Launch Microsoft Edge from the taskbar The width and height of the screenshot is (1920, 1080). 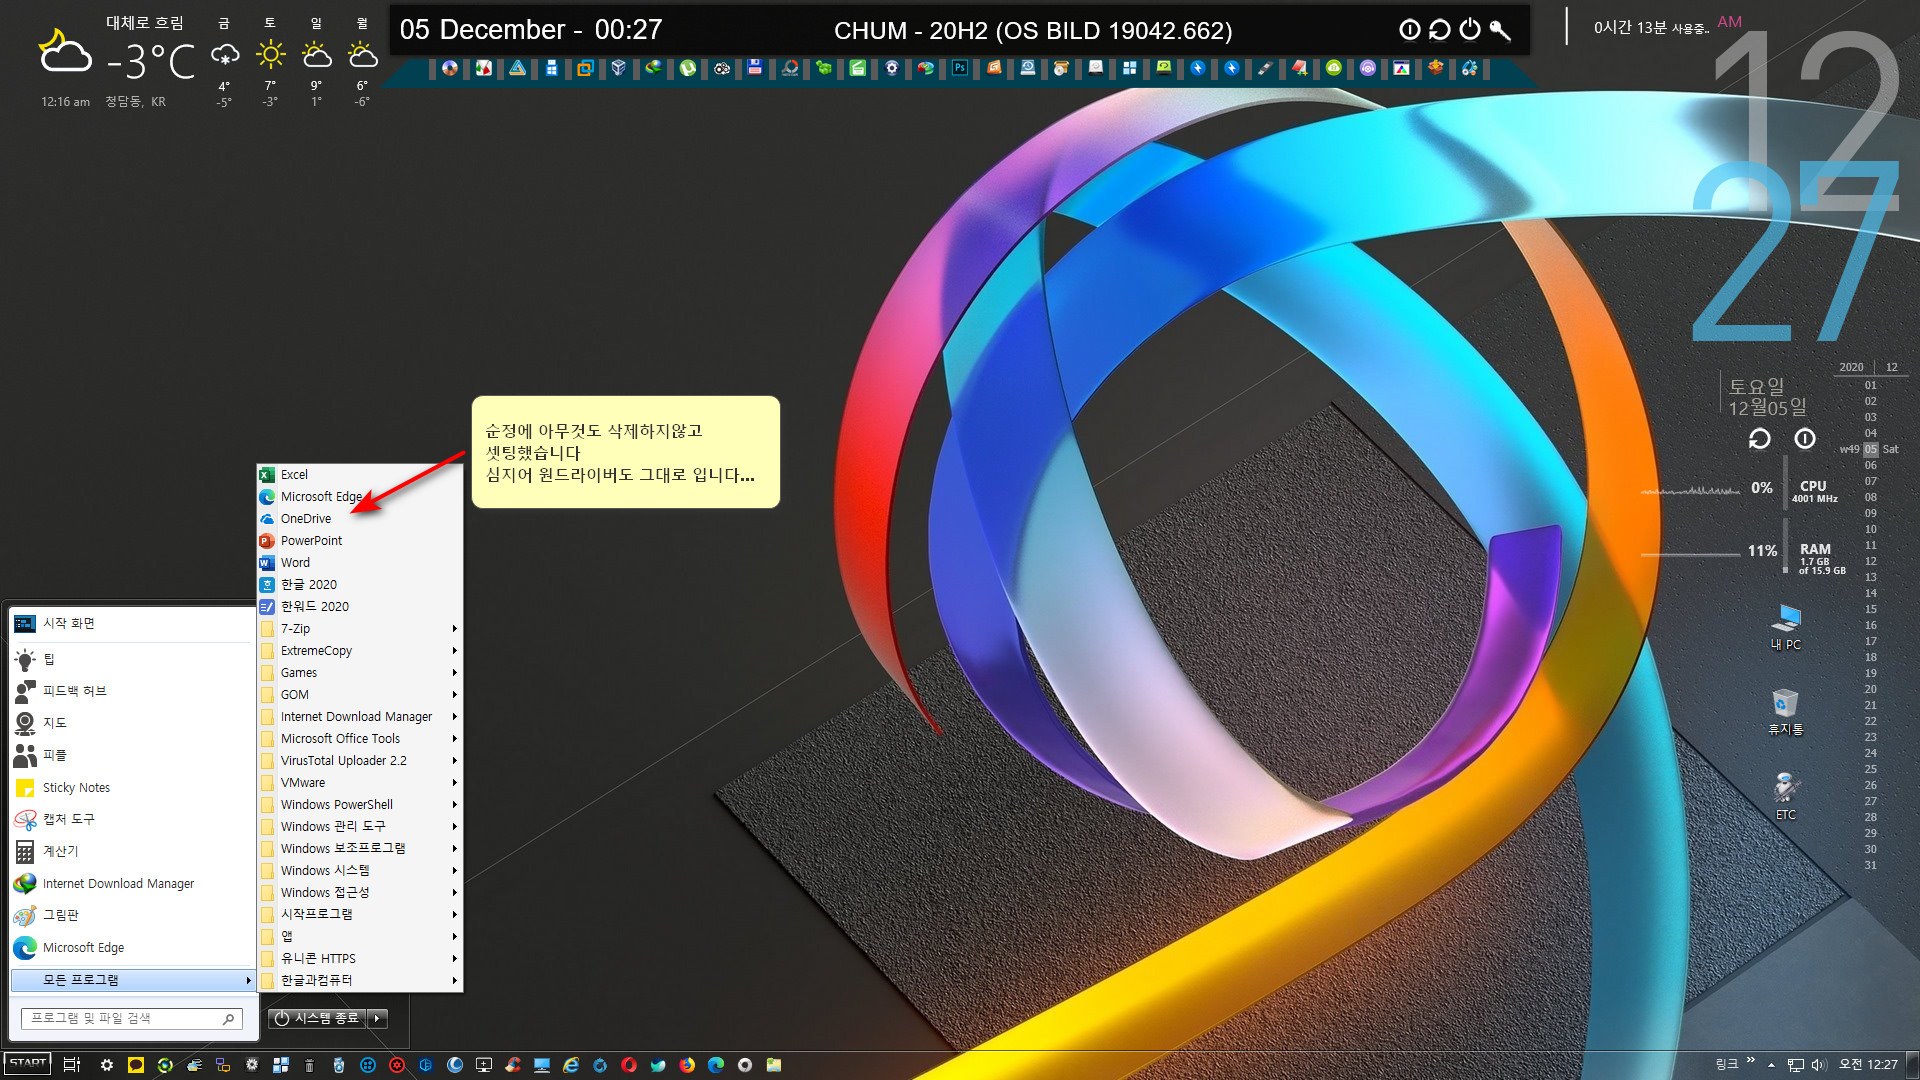click(x=716, y=1065)
